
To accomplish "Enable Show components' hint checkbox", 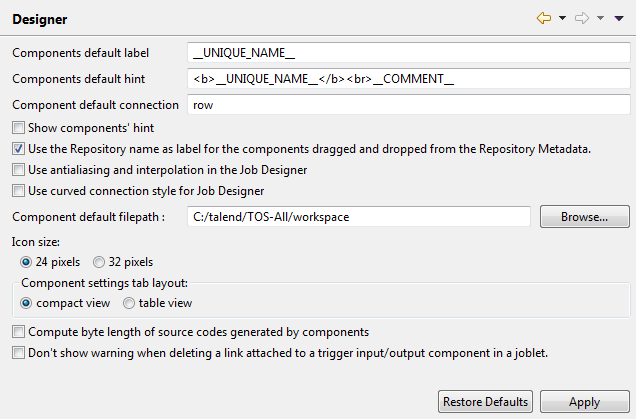I will [x=19, y=128].
